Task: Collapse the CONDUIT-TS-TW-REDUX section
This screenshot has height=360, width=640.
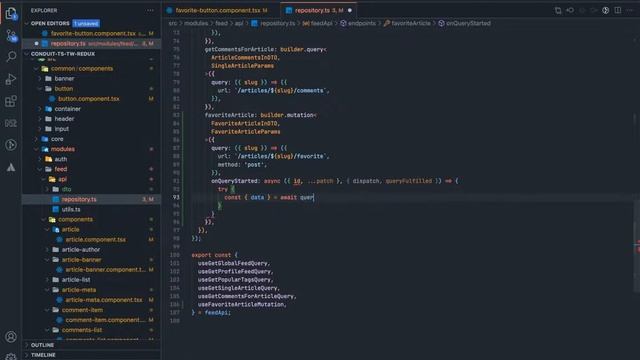Action: coord(63,53)
